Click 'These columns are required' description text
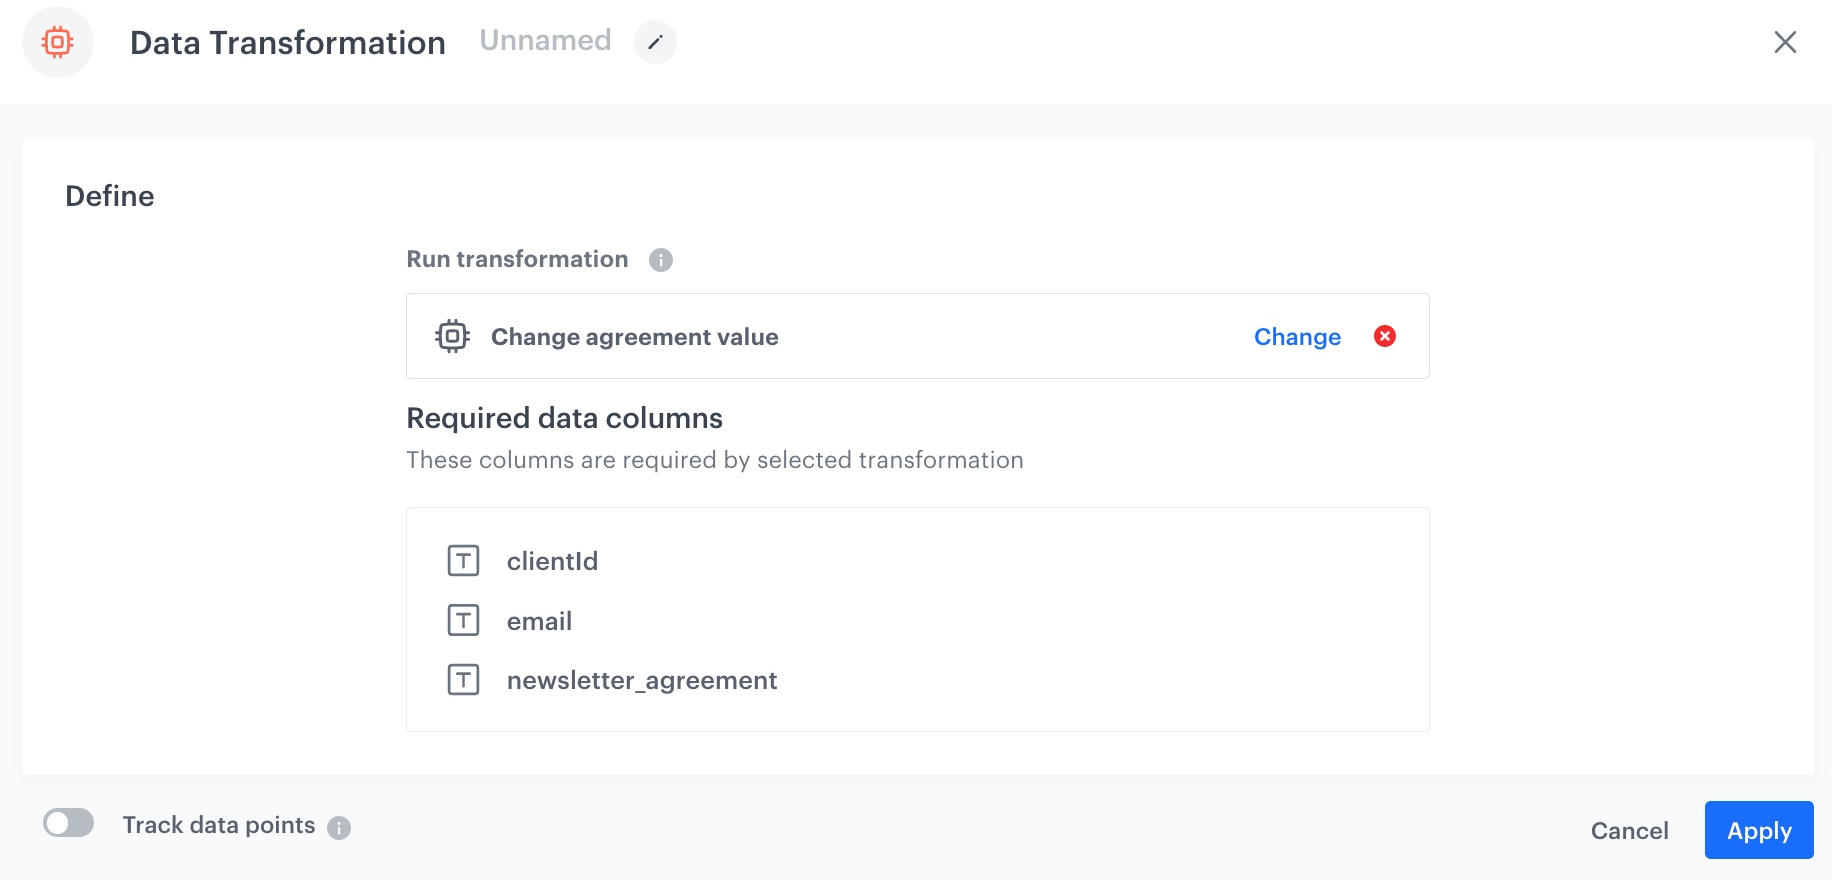Viewport: 1832px width, 880px height. point(714,460)
